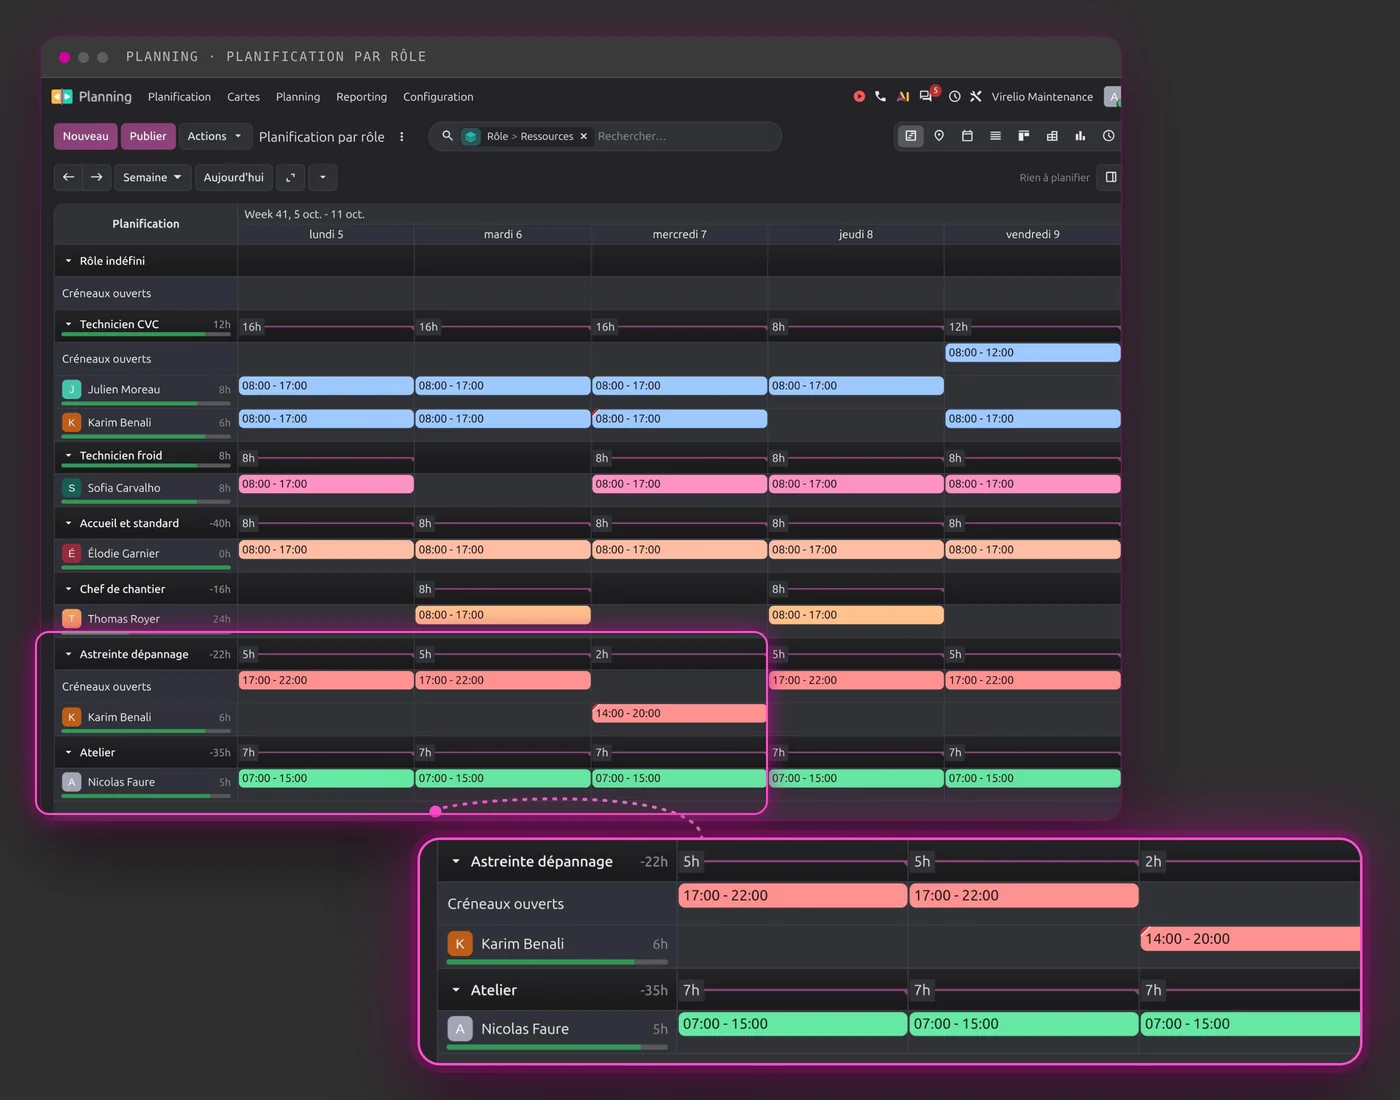
Task: Select the kanban view icon
Action: coord(1023,136)
